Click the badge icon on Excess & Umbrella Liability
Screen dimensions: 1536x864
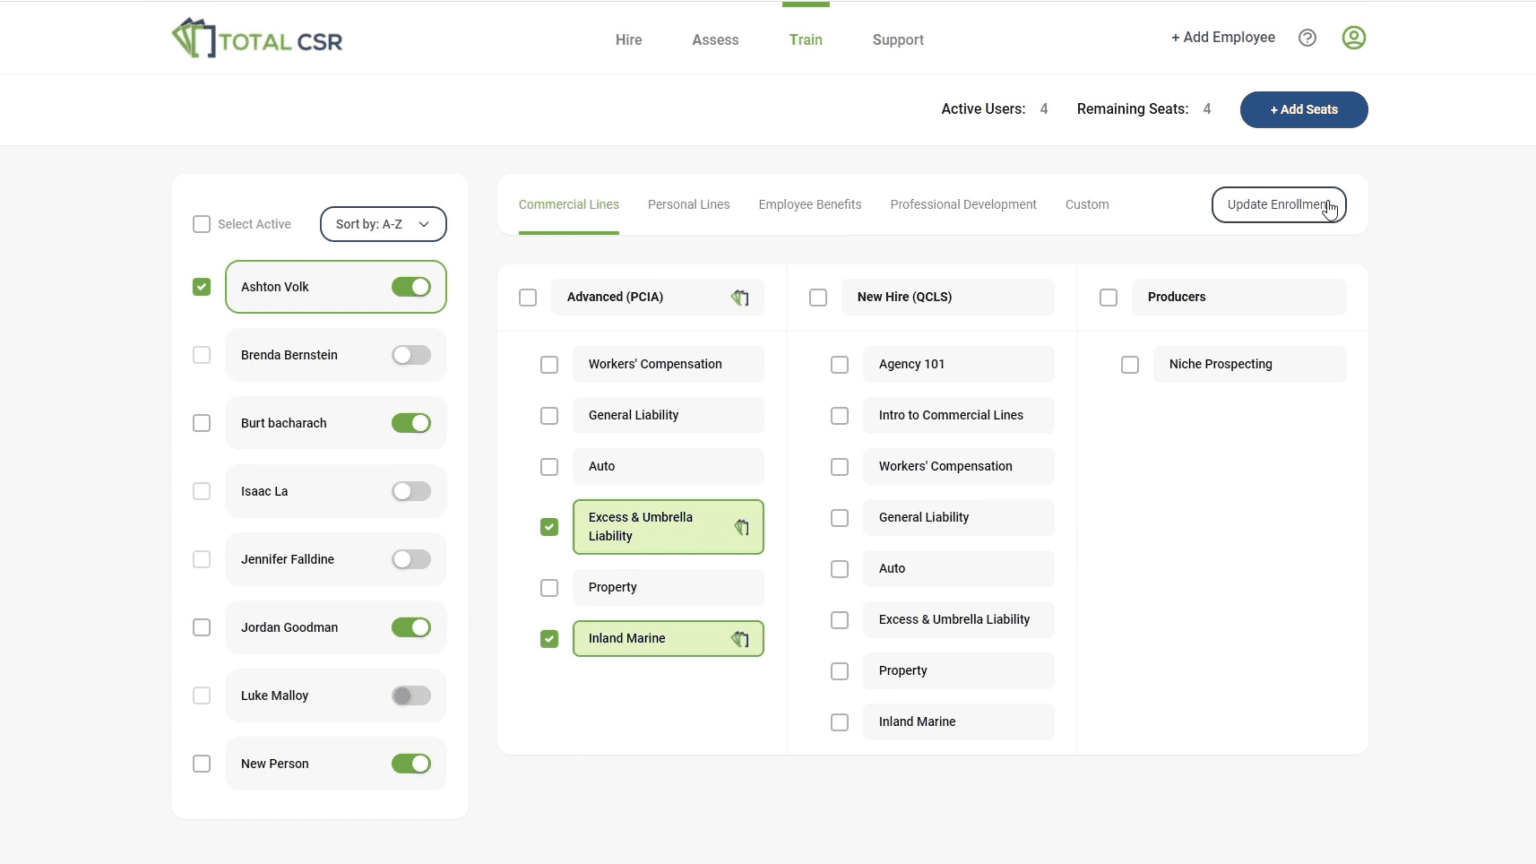point(742,527)
